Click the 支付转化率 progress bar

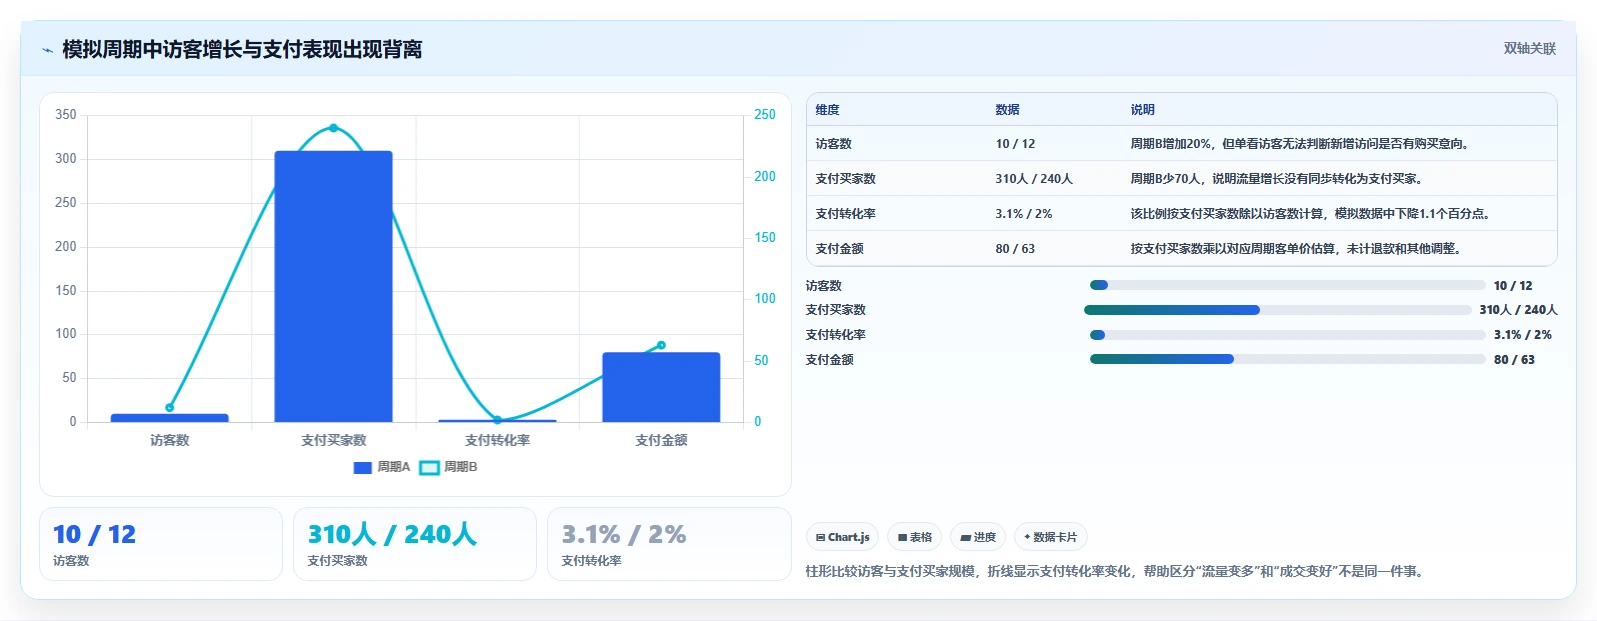point(1287,335)
